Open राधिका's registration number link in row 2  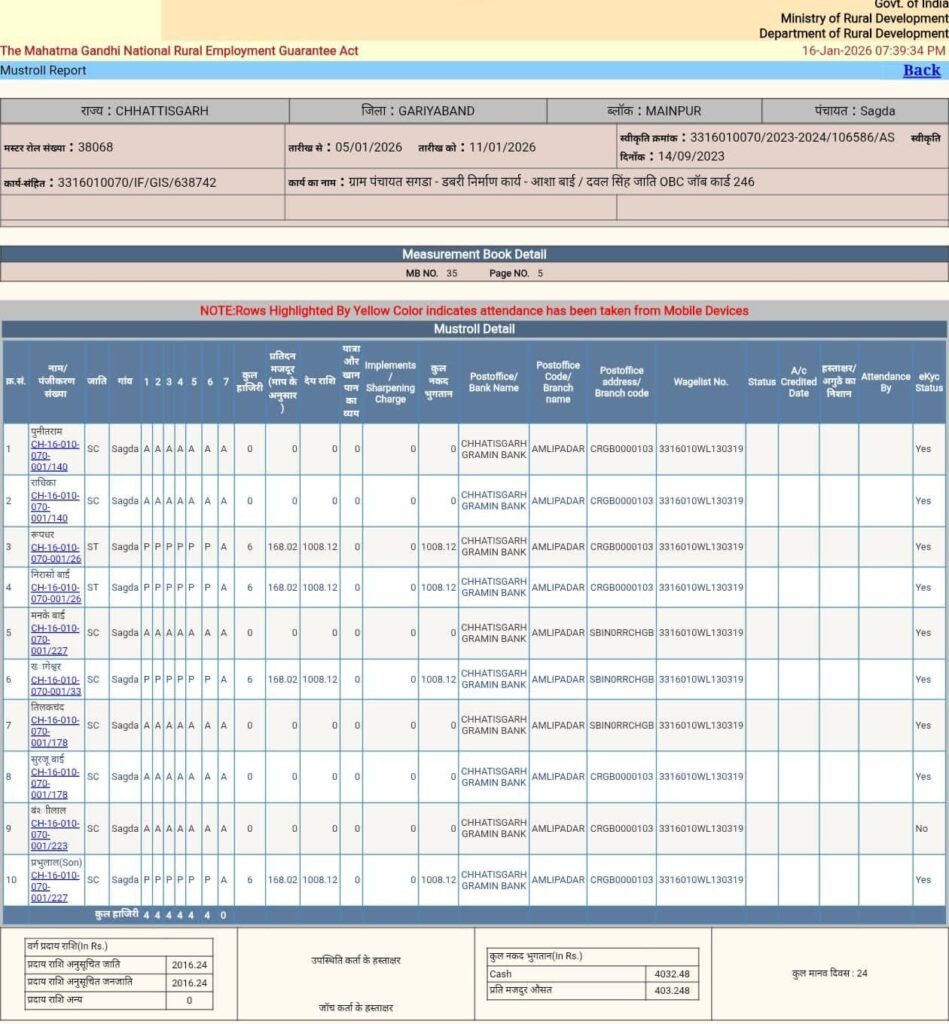pyautogui.click(x=56, y=506)
